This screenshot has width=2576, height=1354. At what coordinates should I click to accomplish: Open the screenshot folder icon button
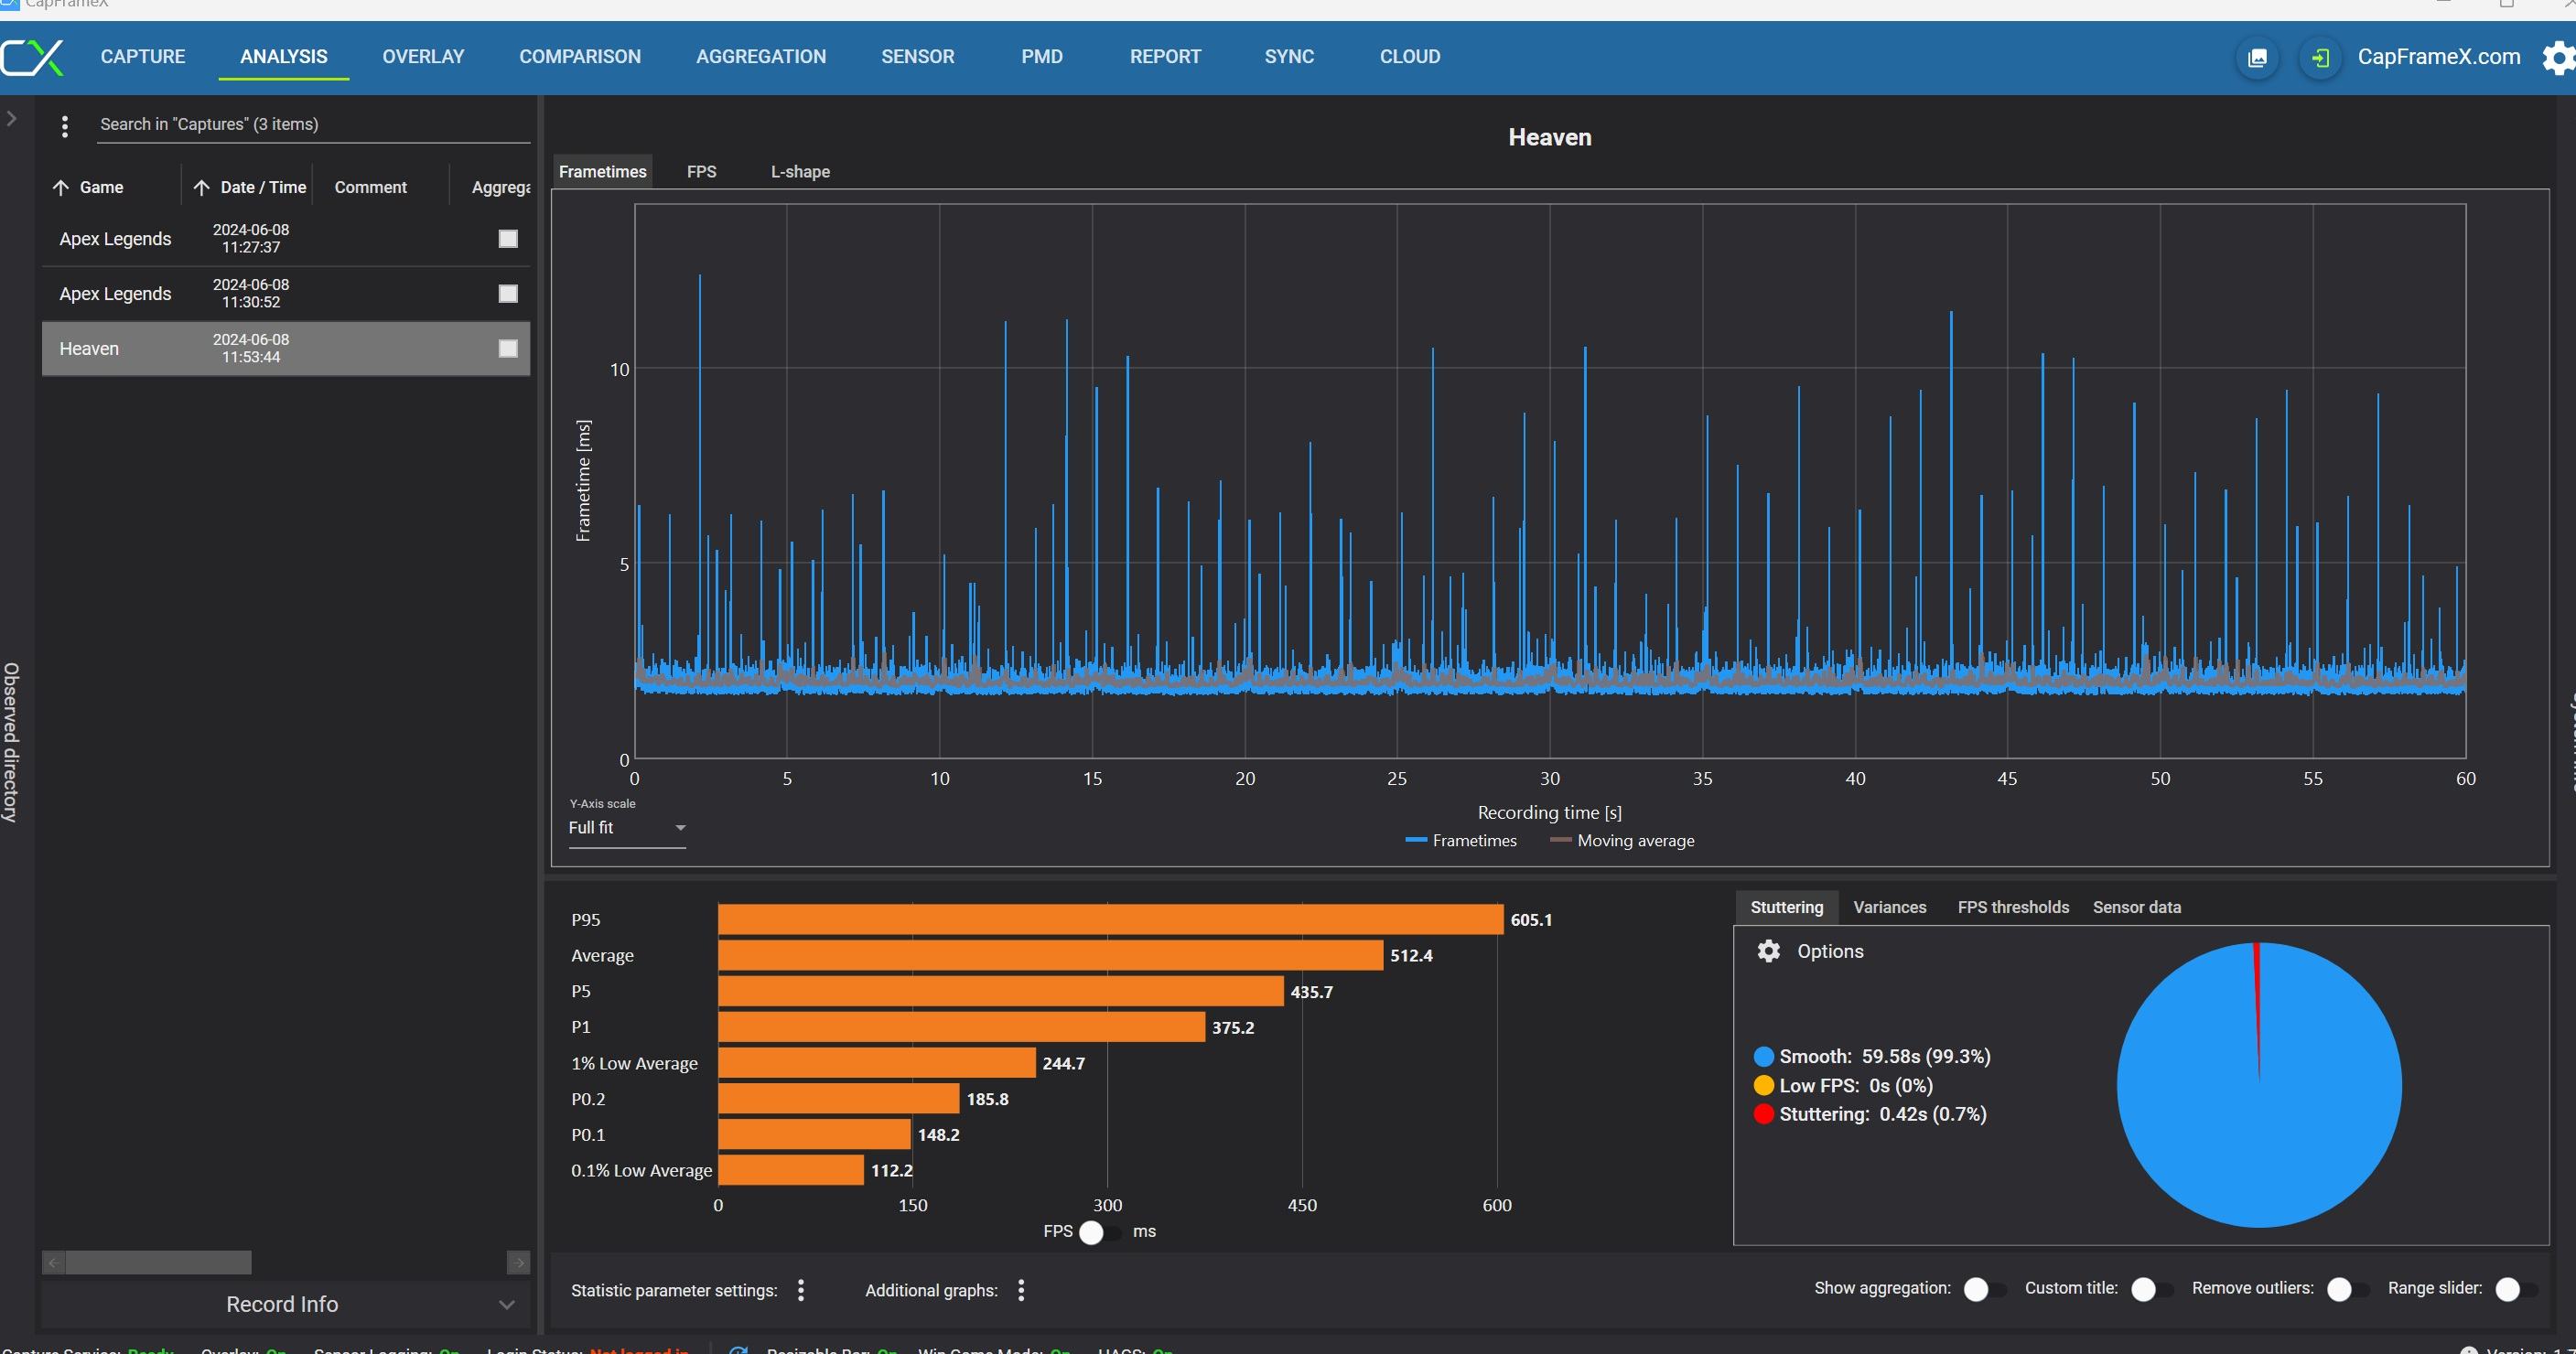(2257, 58)
